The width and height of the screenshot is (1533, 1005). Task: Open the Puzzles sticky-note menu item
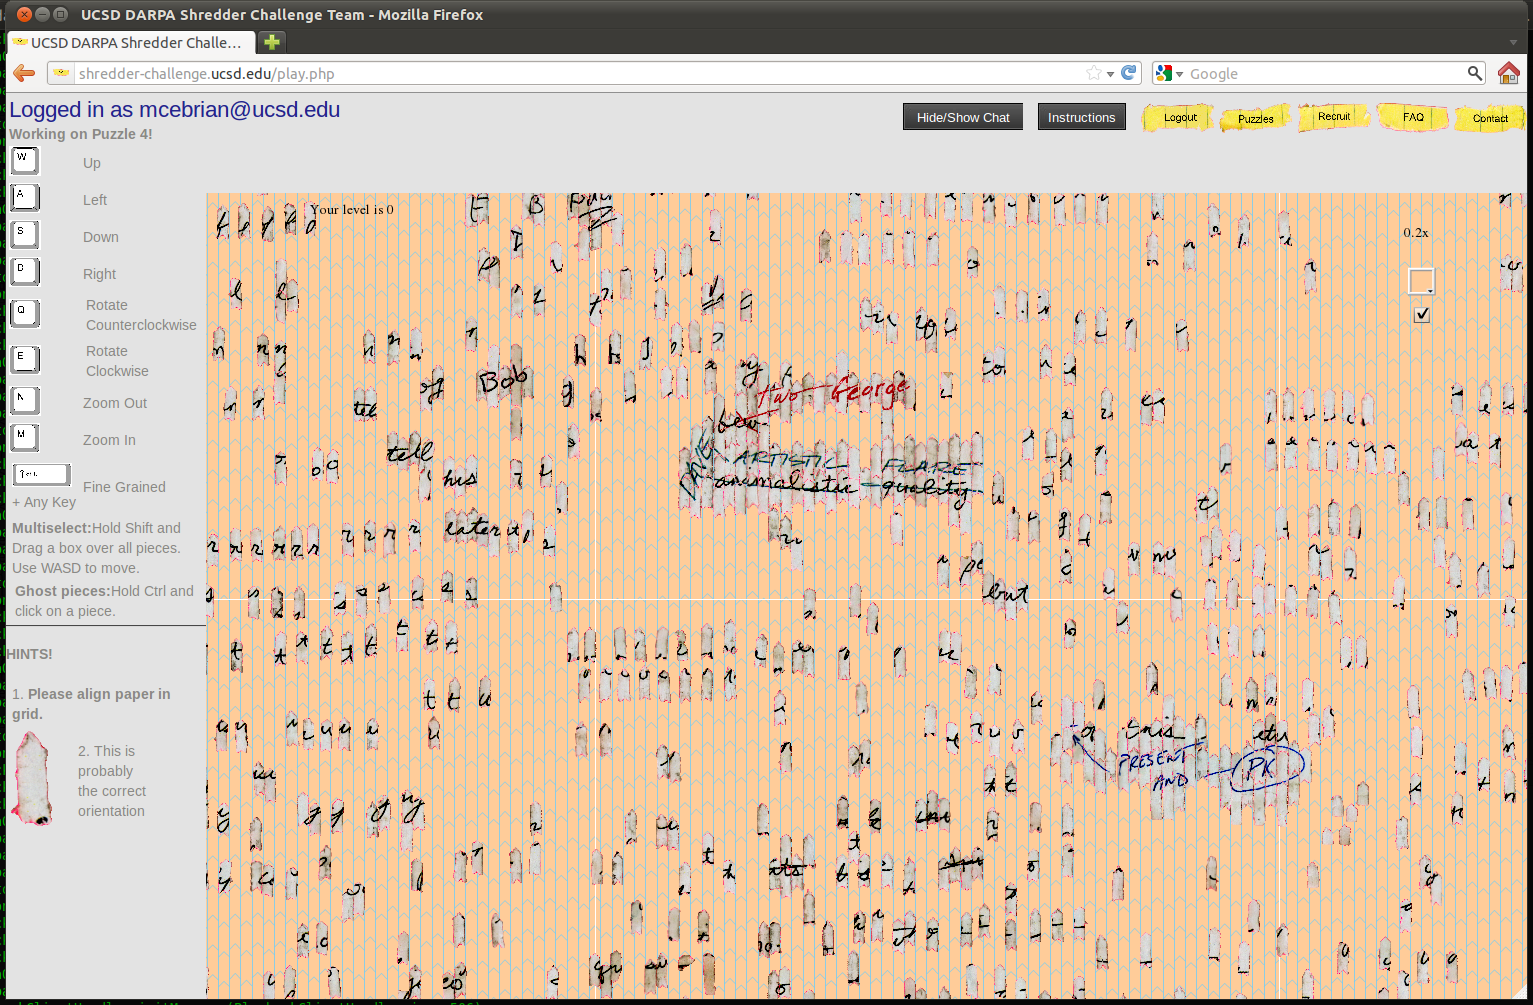(1255, 118)
